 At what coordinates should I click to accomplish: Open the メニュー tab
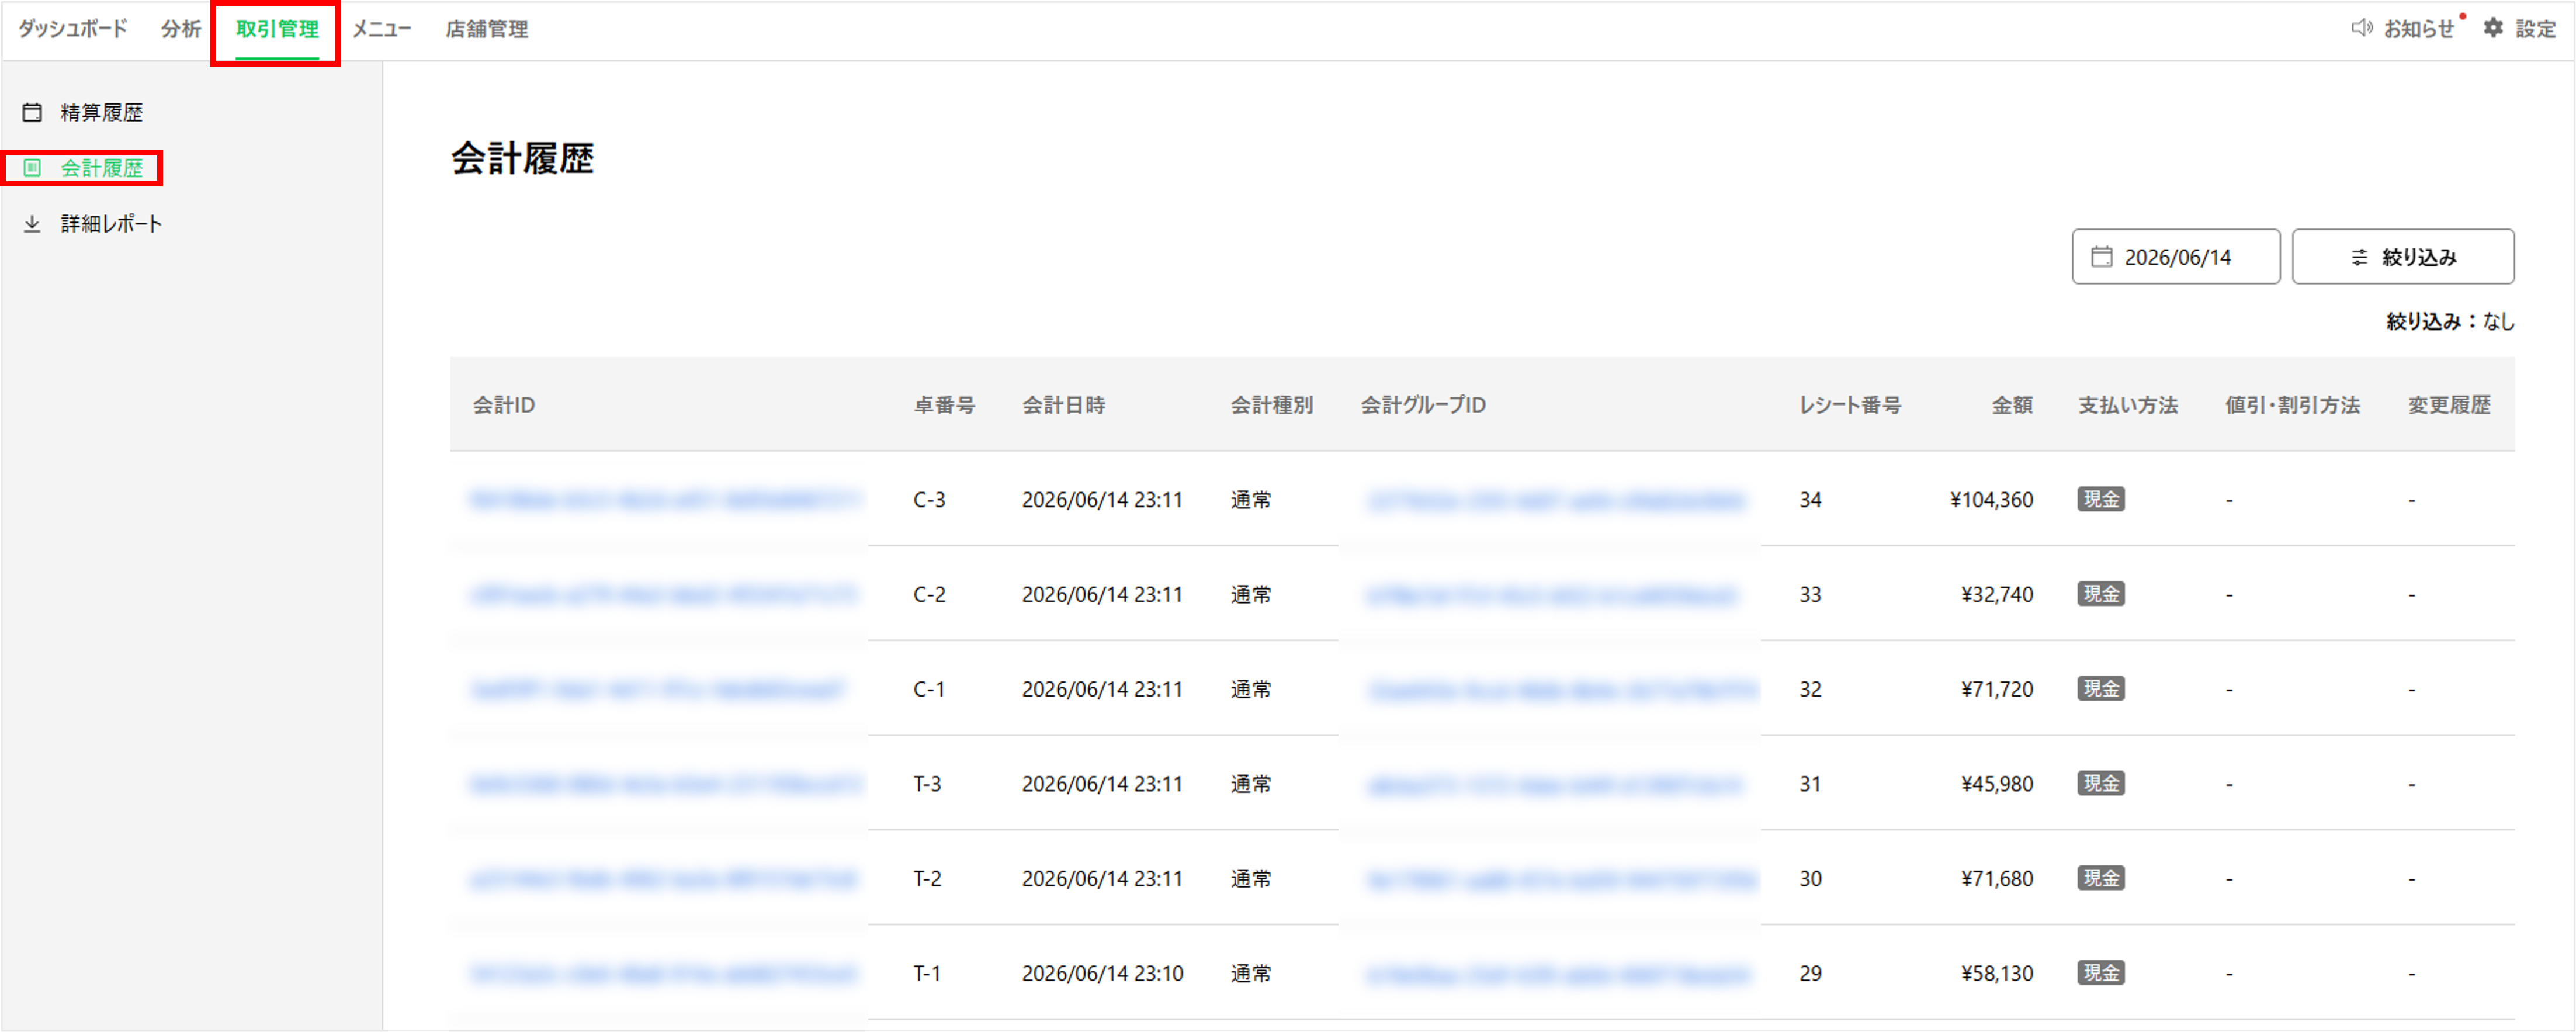pyautogui.click(x=382, y=29)
